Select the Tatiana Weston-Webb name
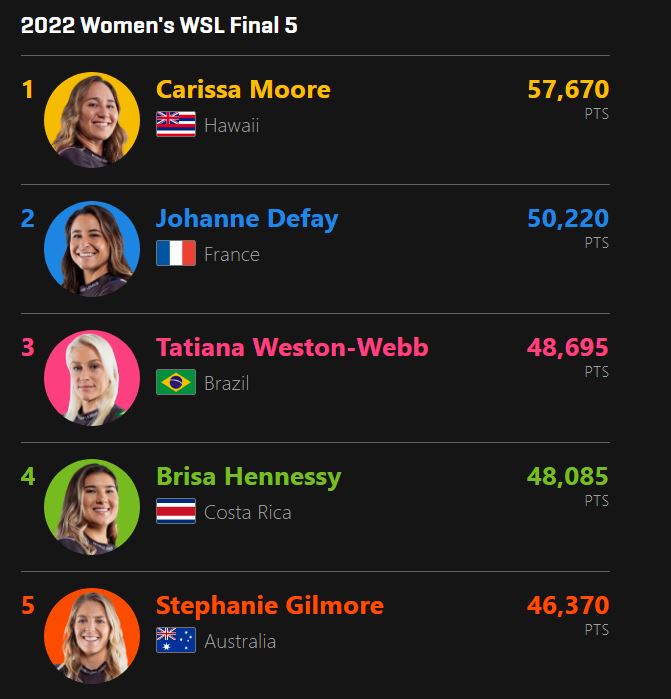The image size is (671, 699). point(292,348)
